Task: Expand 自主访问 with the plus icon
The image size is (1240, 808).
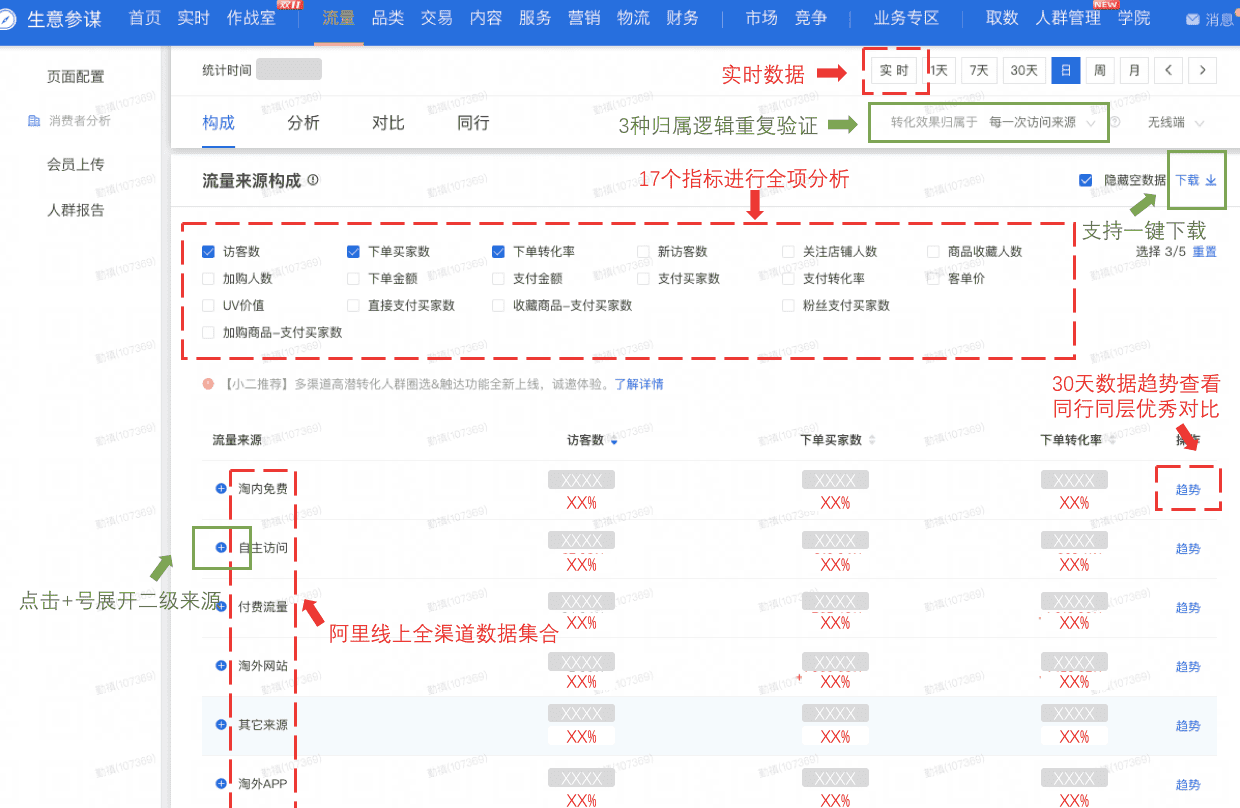Action: pyautogui.click(x=221, y=548)
